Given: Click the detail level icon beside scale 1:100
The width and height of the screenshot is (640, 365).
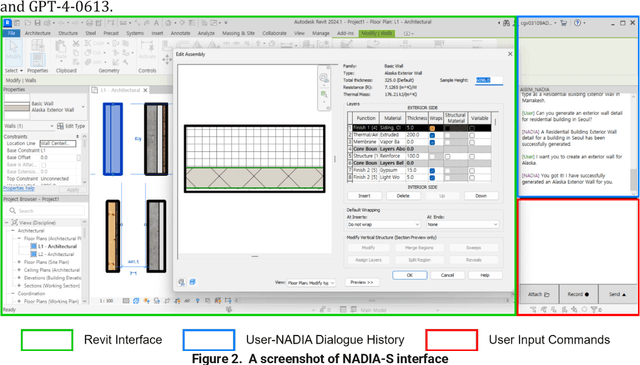Looking at the screenshot, I should coord(126,301).
